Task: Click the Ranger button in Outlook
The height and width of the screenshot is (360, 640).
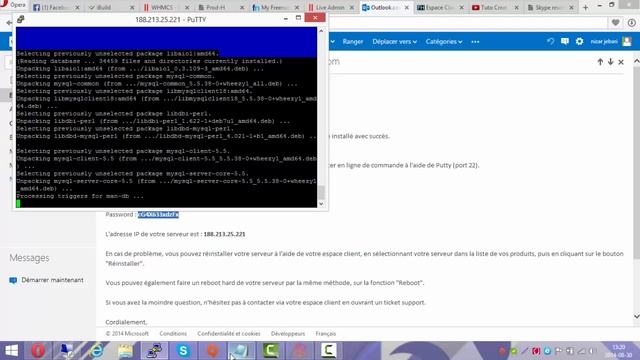Action: [353, 42]
